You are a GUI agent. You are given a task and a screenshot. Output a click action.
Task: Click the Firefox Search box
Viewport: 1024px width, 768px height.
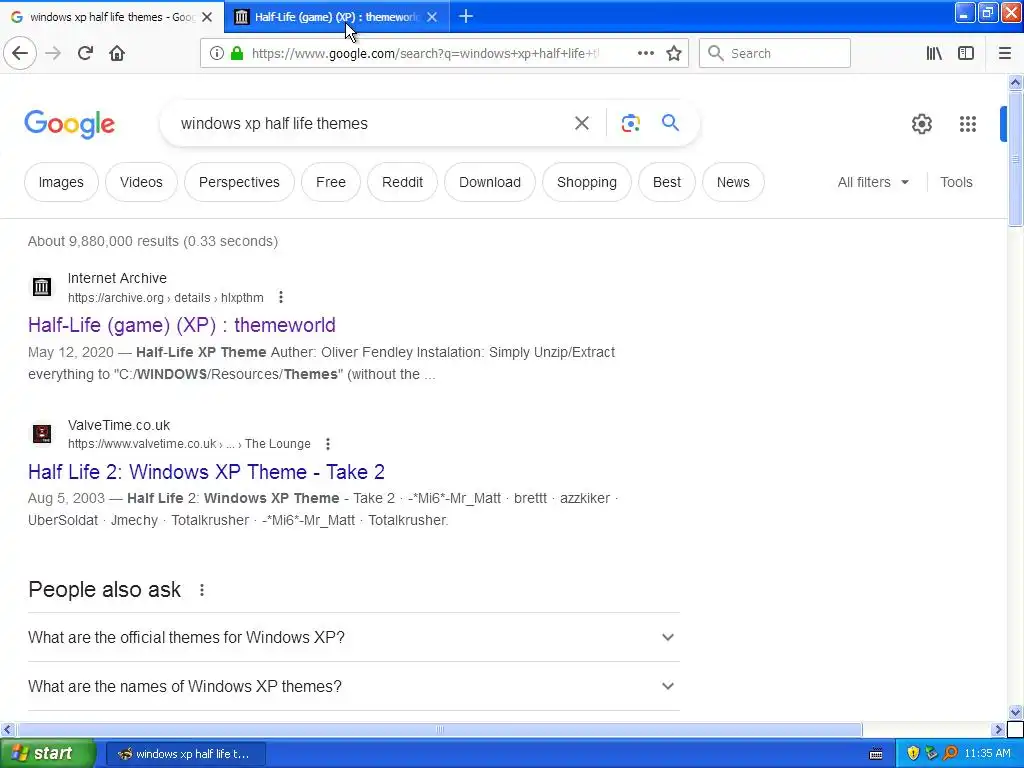(775, 54)
